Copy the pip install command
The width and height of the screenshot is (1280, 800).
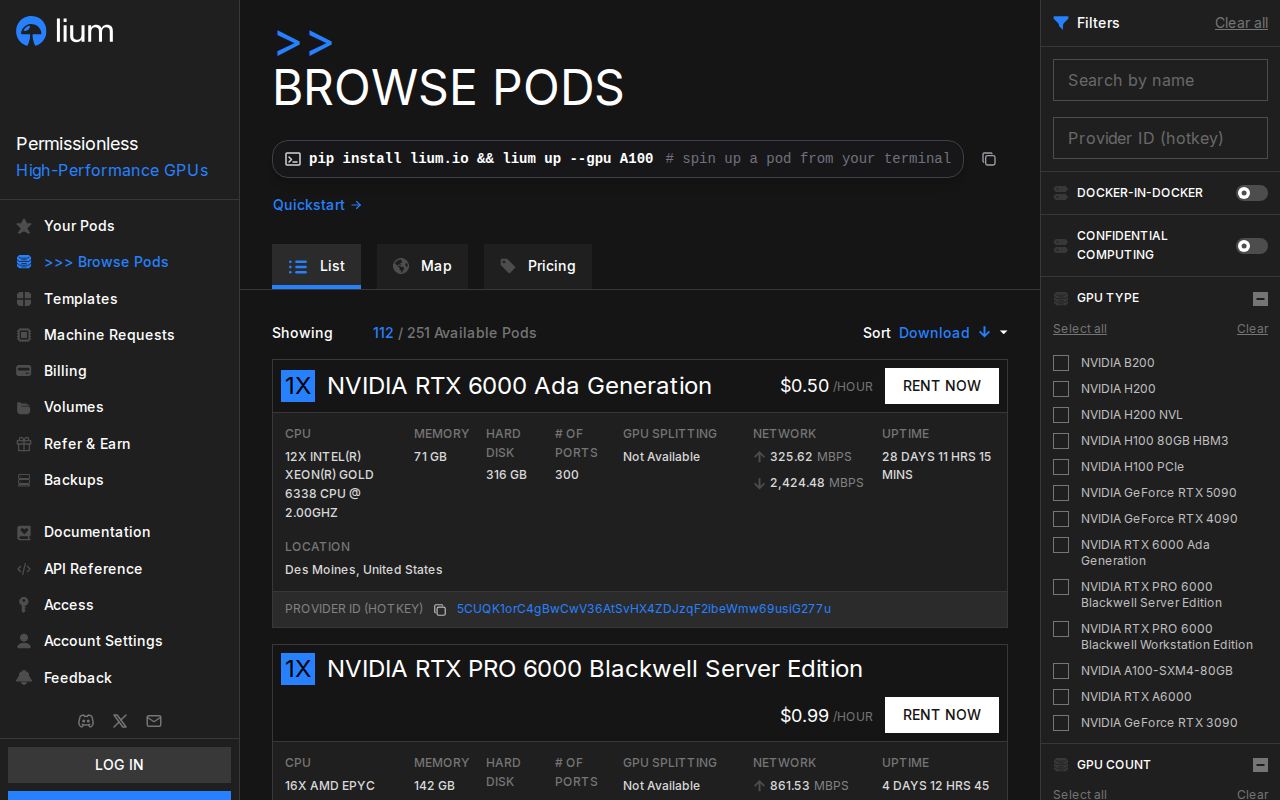click(x=989, y=159)
